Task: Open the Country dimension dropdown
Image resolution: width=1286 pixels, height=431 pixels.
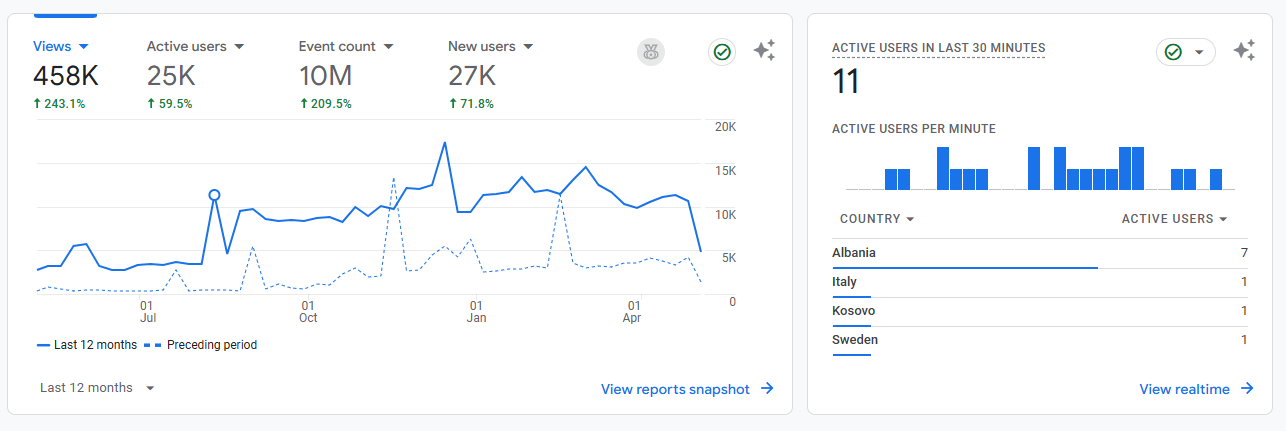Action: pyautogui.click(x=877, y=219)
